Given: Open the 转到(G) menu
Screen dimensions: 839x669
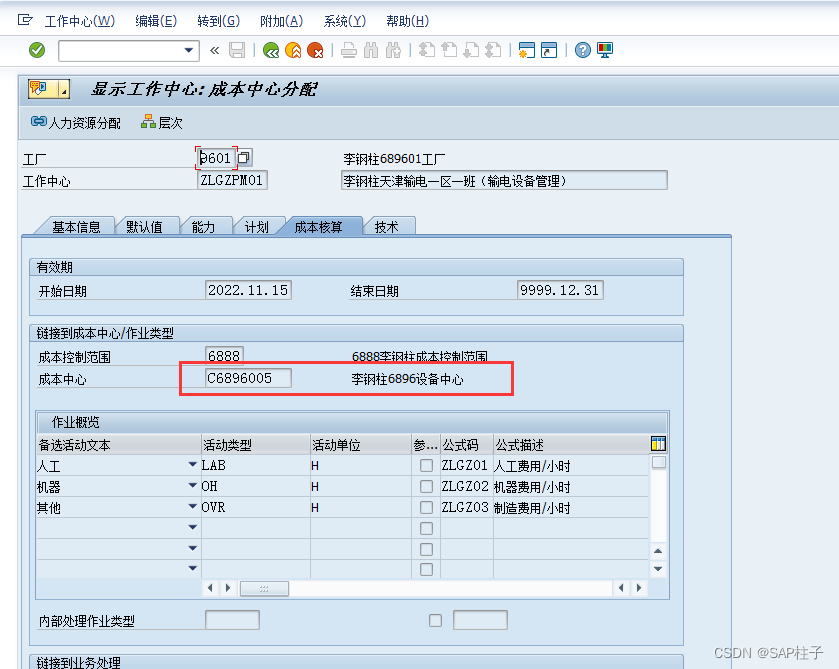Looking at the screenshot, I should coord(218,21).
